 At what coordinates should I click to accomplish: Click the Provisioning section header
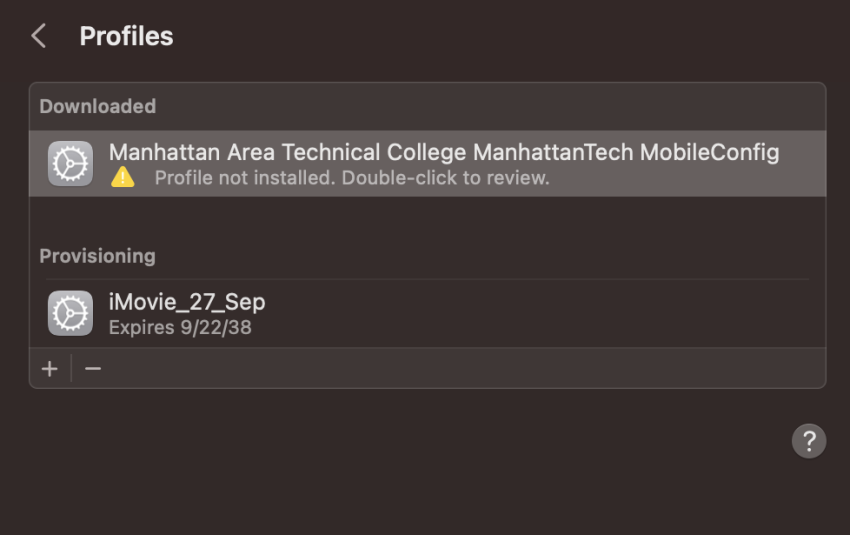tap(98, 256)
